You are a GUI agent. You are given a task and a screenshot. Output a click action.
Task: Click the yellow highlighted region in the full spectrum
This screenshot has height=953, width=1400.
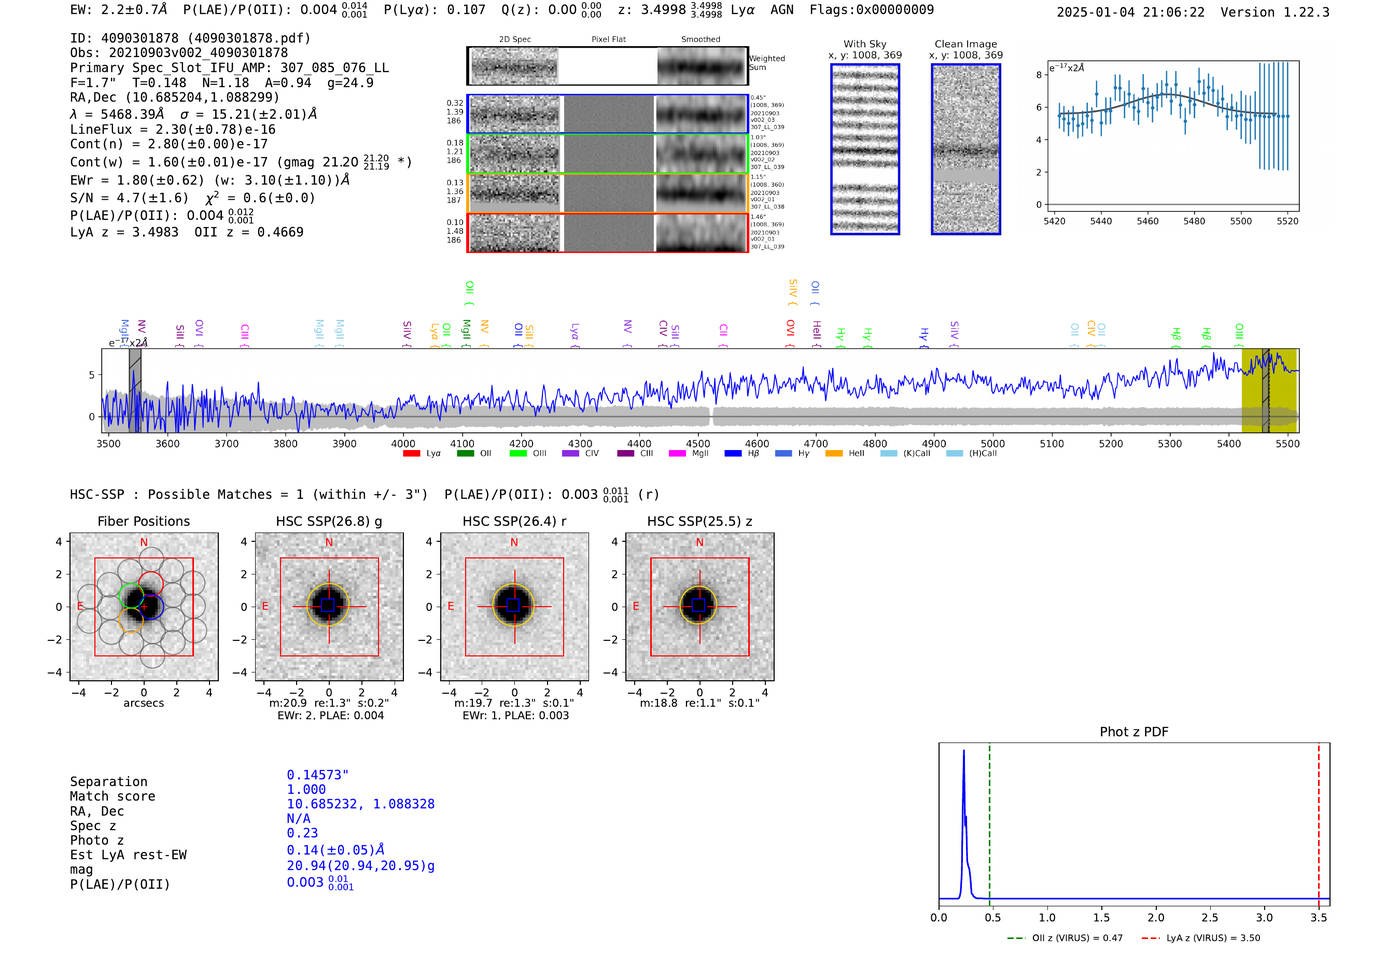pos(1269,390)
